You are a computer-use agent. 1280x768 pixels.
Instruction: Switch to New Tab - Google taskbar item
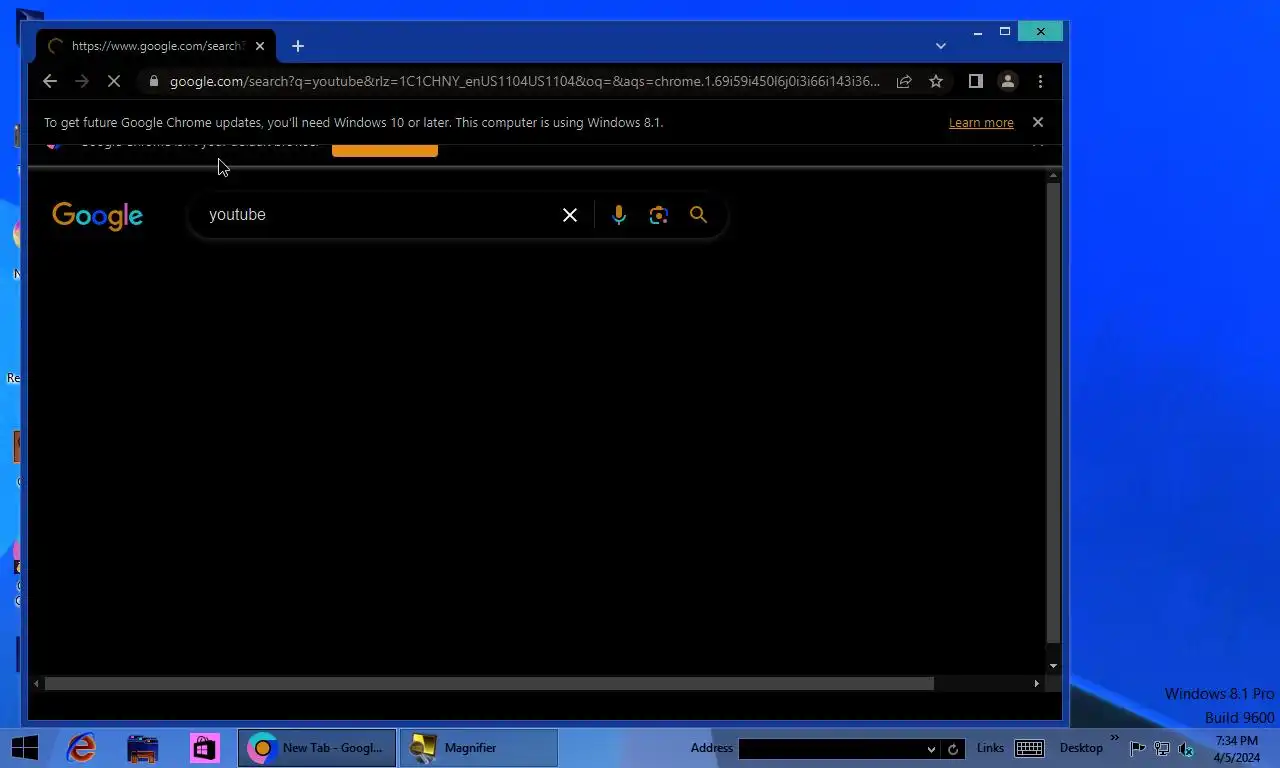pos(317,748)
